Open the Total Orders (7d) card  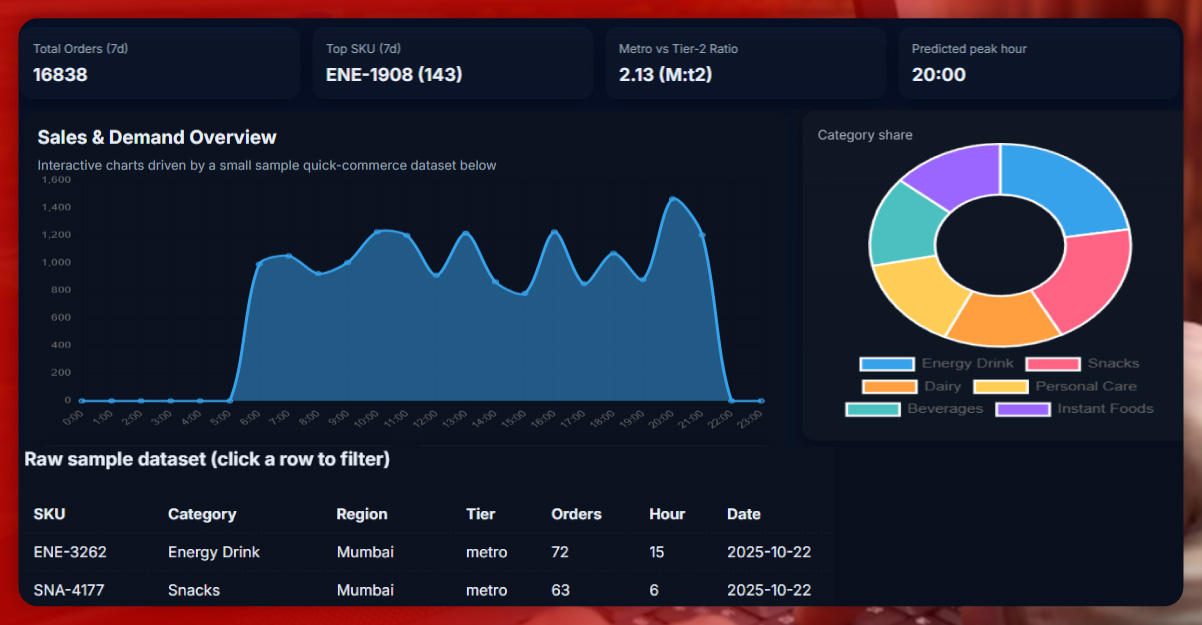point(160,63)
